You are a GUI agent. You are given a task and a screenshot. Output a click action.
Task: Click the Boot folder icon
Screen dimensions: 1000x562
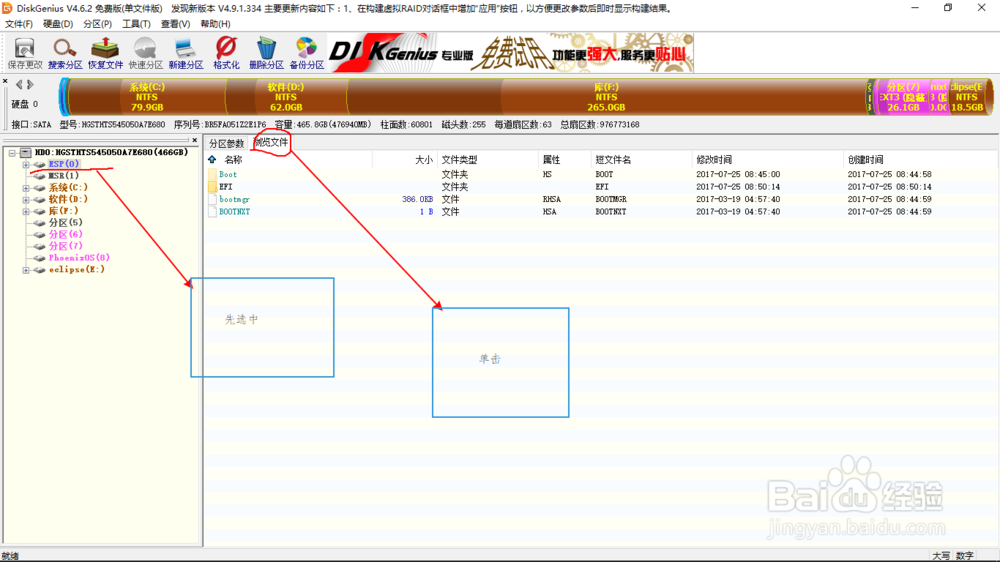tap(212, 174)
